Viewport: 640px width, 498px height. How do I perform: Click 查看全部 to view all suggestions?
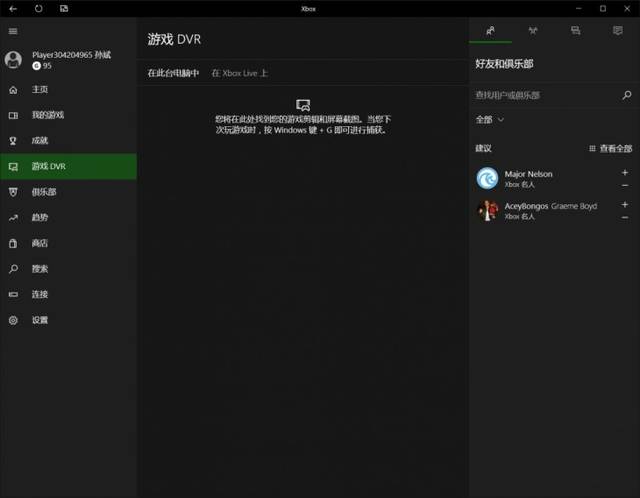(611, 149)
